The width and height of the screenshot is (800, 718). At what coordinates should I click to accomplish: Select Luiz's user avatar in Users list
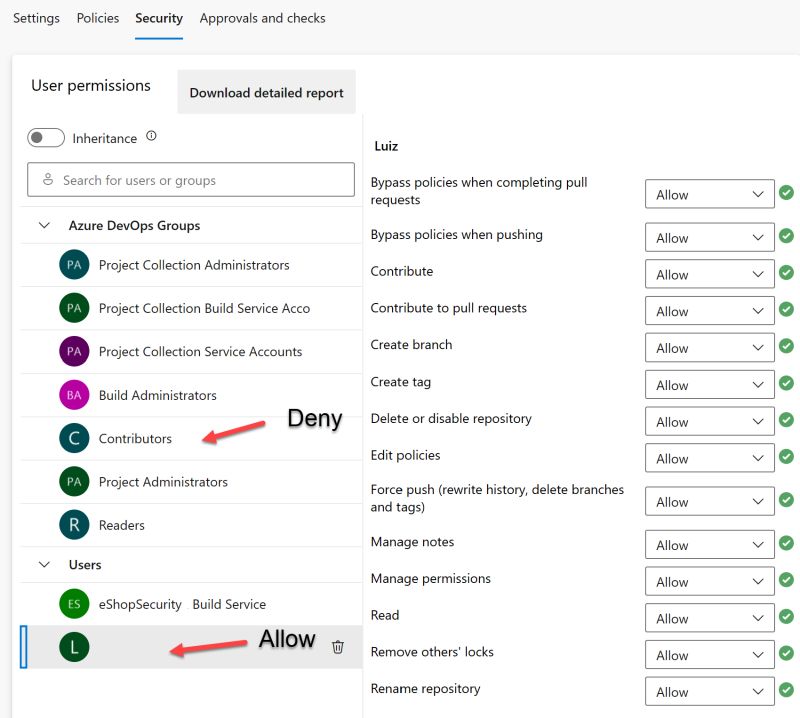(x=73, y=646)
